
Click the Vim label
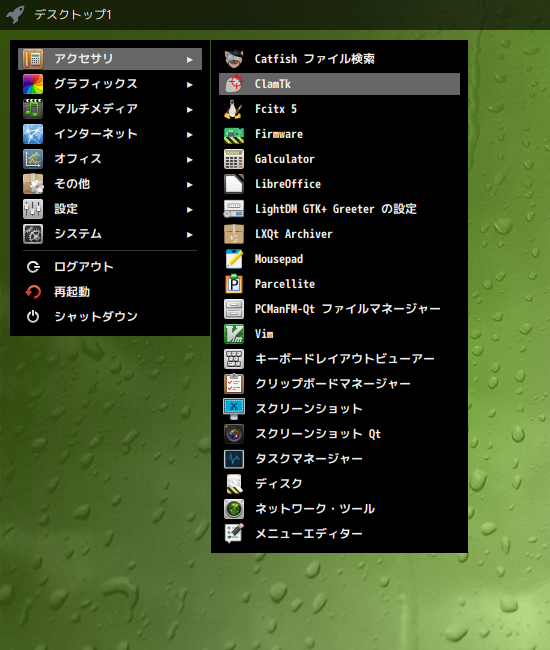pyautogui.click(x=264, y=334)
